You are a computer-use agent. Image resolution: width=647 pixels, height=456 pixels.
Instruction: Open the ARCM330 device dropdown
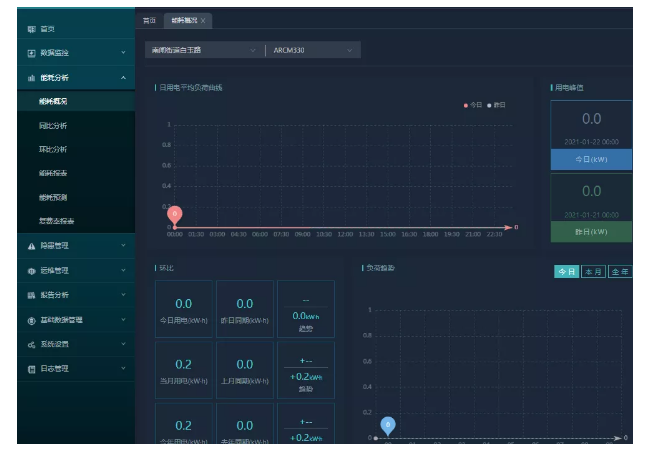[314, 50]
